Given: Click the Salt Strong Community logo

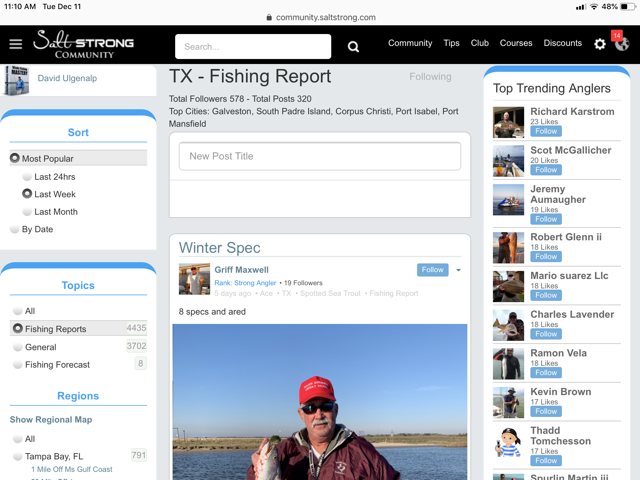Looking at the screenshot, I should 83,44.
